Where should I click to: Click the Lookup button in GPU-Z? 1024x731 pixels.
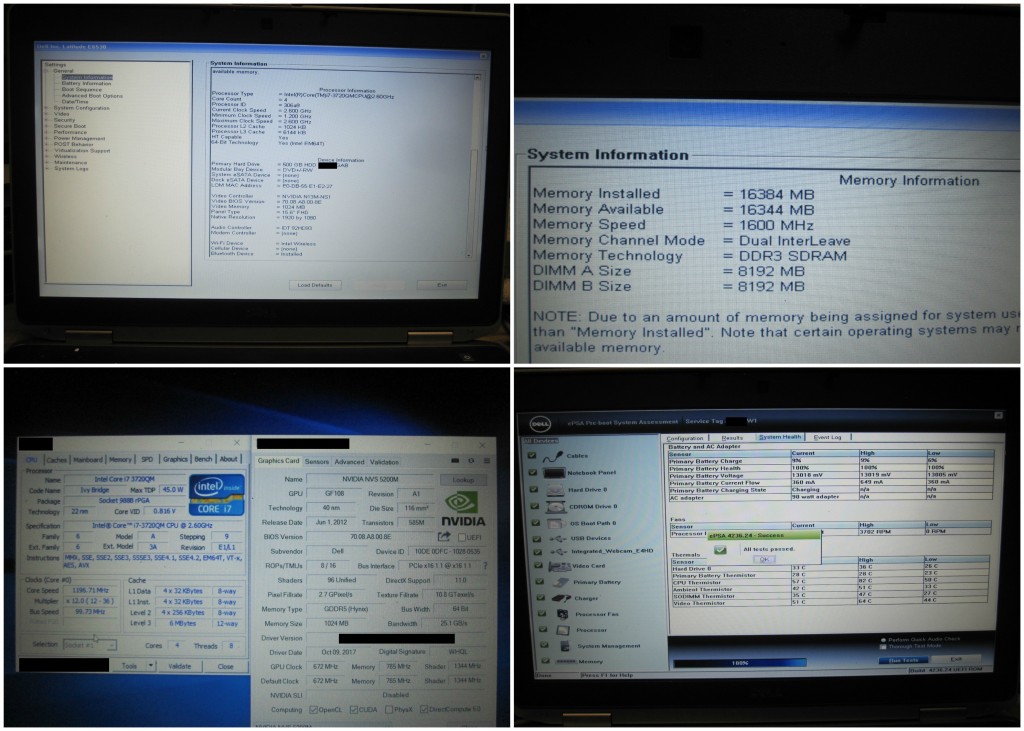(x=463, y=479)
